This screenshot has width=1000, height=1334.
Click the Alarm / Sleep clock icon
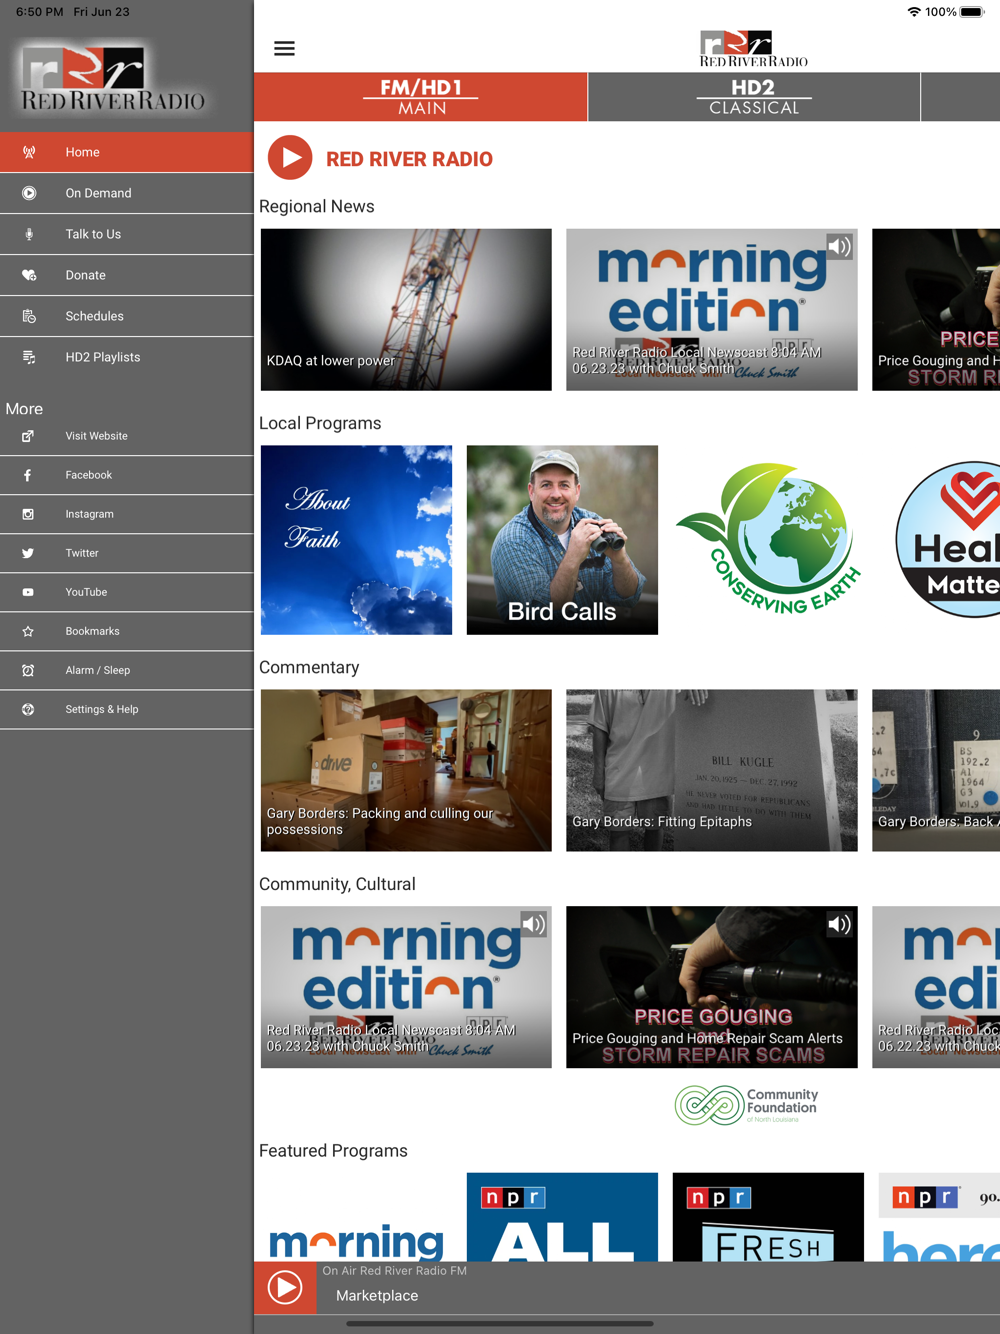[x=28, y=670]
